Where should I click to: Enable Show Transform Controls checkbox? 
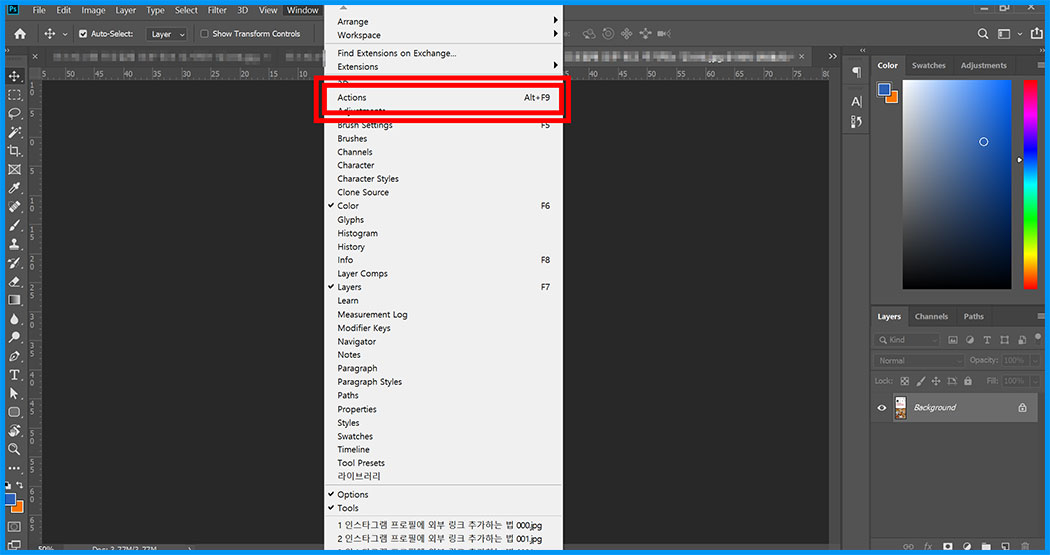coord(205,33)
